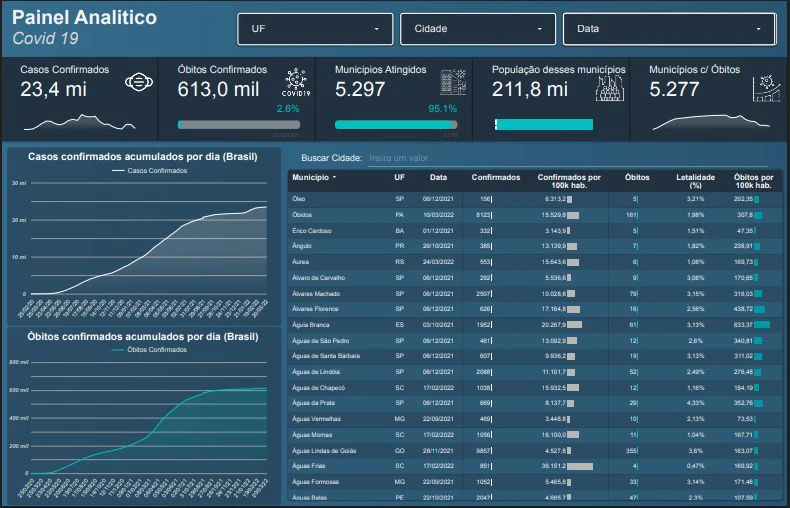Image resolution: width=790 pixels, height=508 pixels.
Task: Select the Óleo municipality row
Action: 535,199
